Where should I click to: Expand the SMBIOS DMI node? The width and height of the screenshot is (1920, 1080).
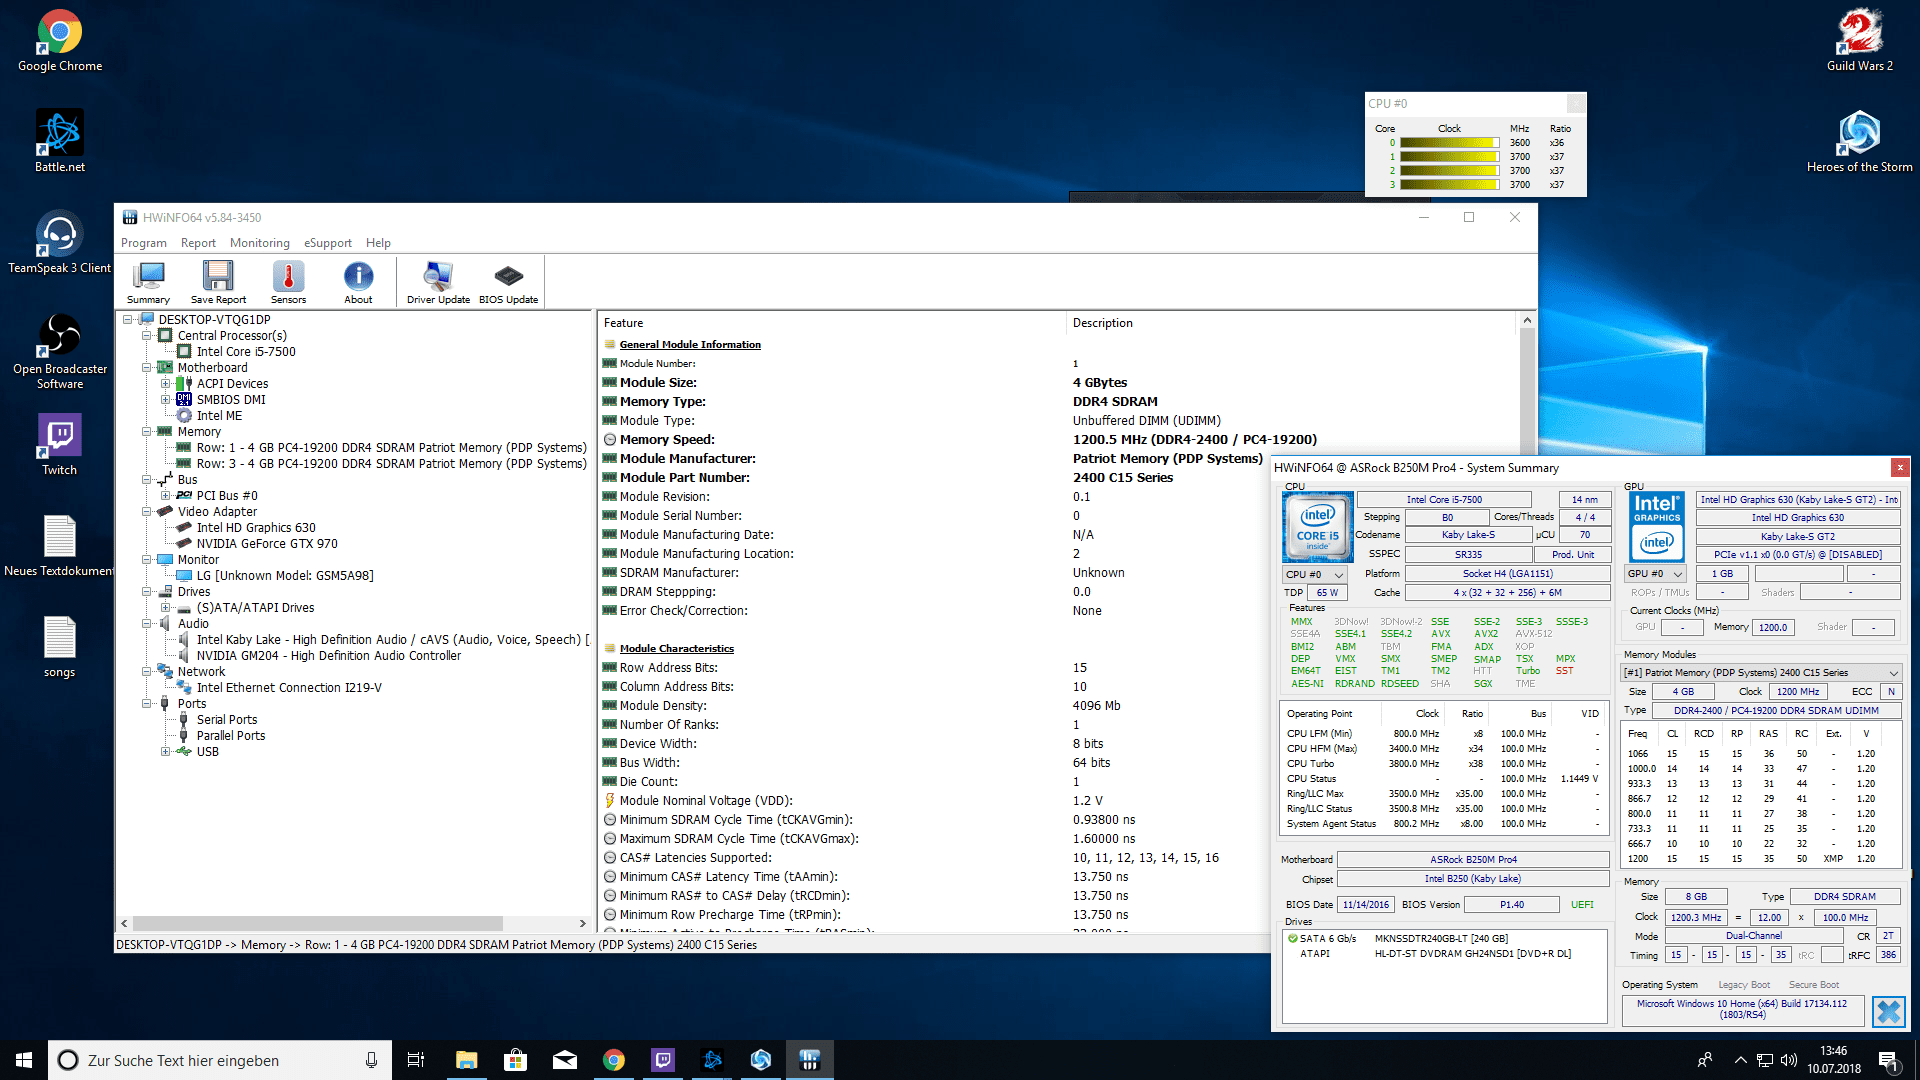tap(165, 400)
